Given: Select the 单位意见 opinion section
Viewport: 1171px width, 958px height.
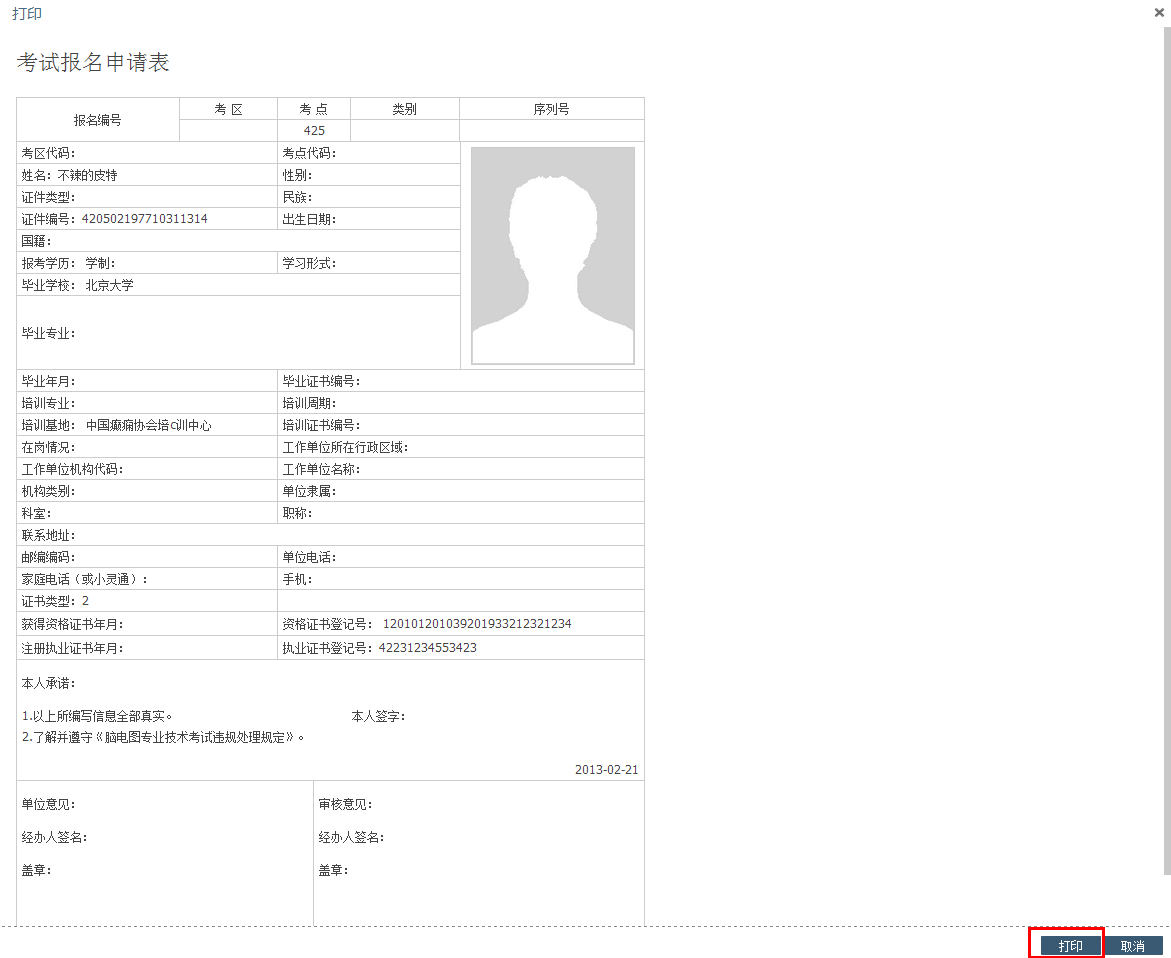Looking at the screenshot, I should (x=47, y=804).
